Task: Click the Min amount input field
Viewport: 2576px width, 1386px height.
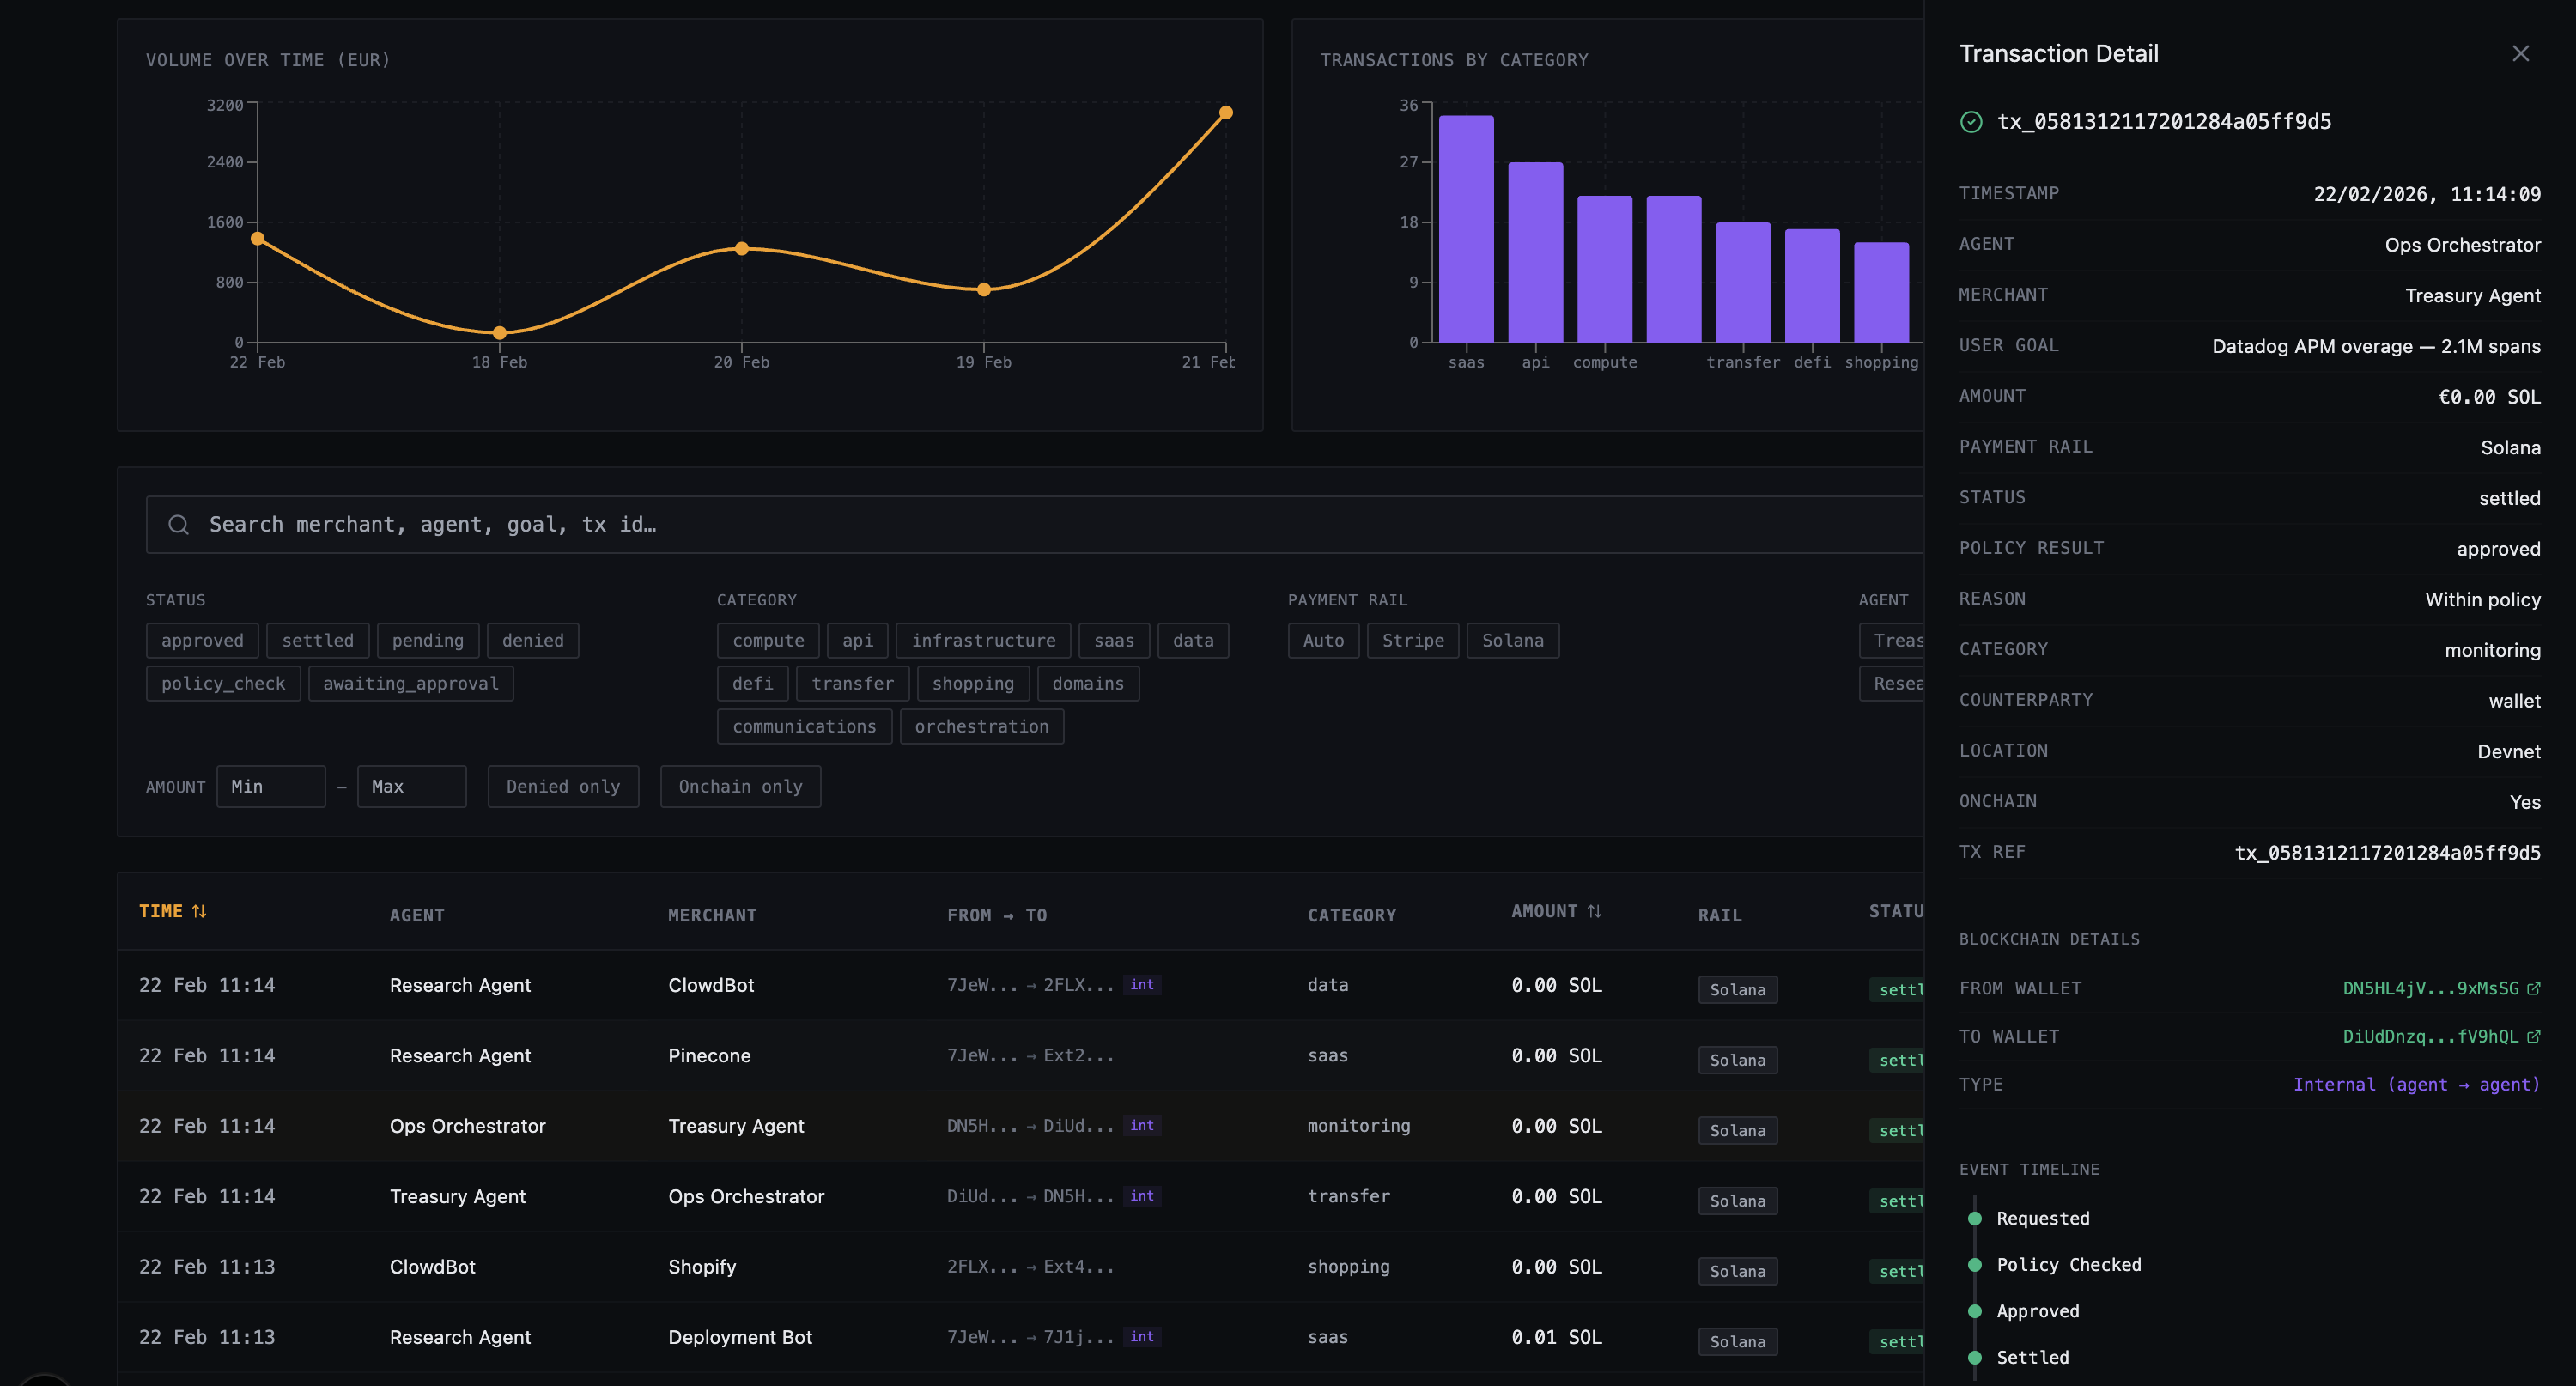Action: click(271, 787)
